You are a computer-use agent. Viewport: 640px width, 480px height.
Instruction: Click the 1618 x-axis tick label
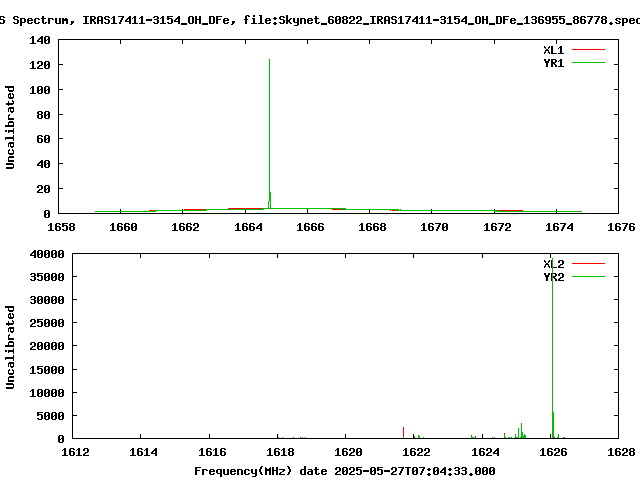pos(280,452)
